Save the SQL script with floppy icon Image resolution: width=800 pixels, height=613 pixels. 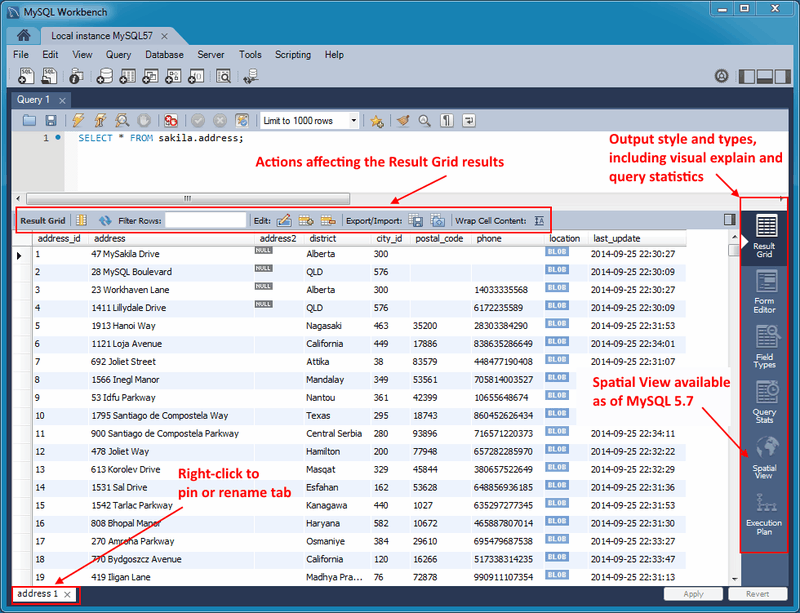[x=51, y=120]
